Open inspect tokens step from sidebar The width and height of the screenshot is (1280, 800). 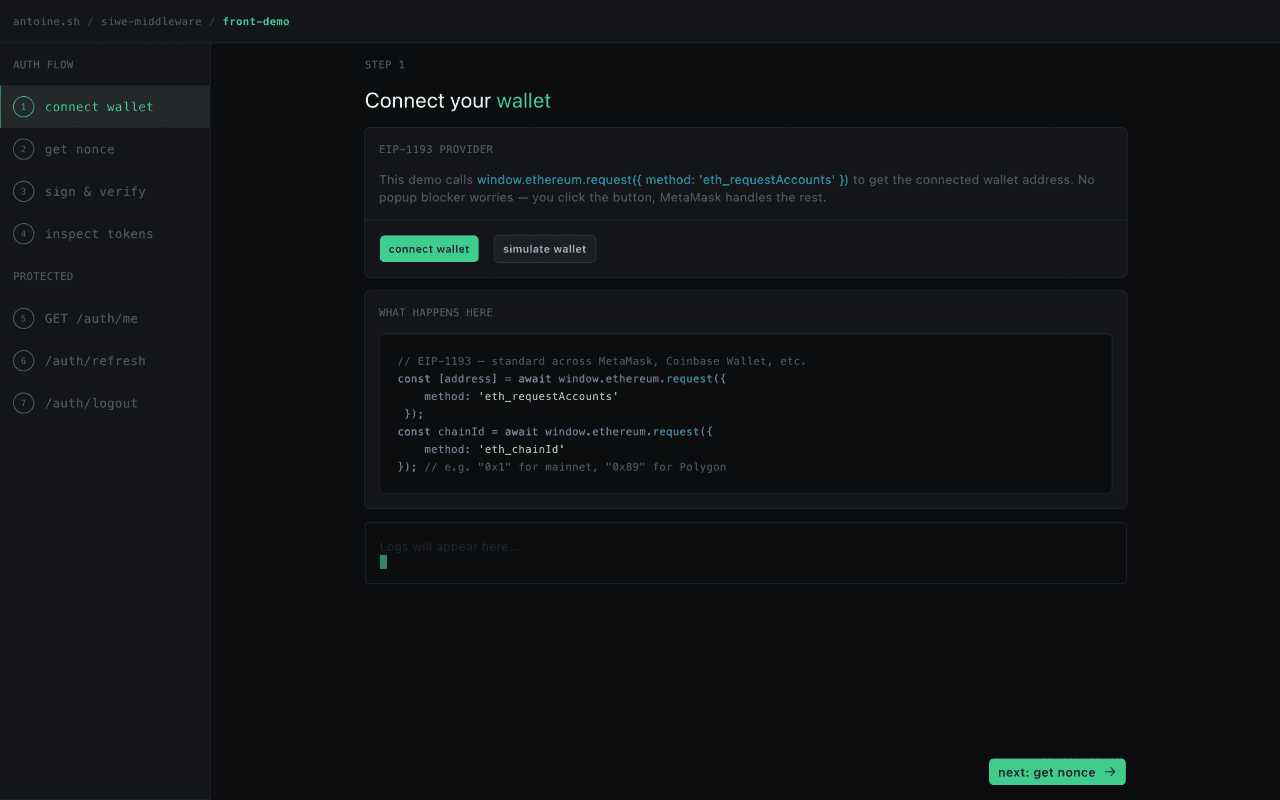click(x=99, y=233)
